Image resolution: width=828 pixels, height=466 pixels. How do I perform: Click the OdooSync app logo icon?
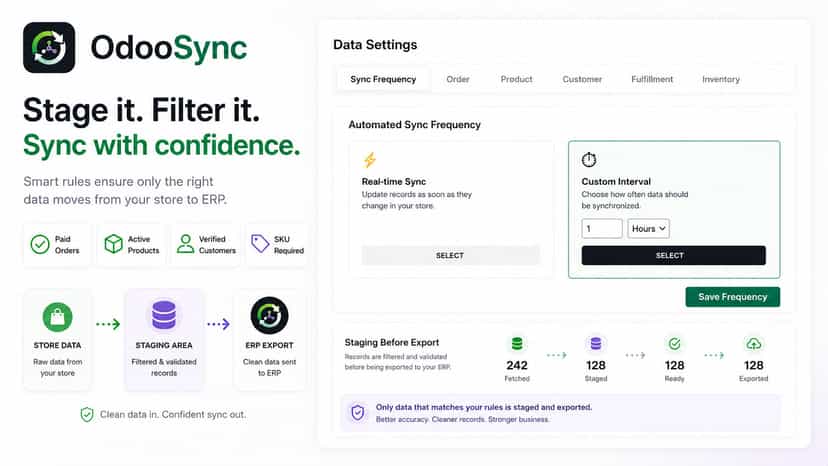49,48
